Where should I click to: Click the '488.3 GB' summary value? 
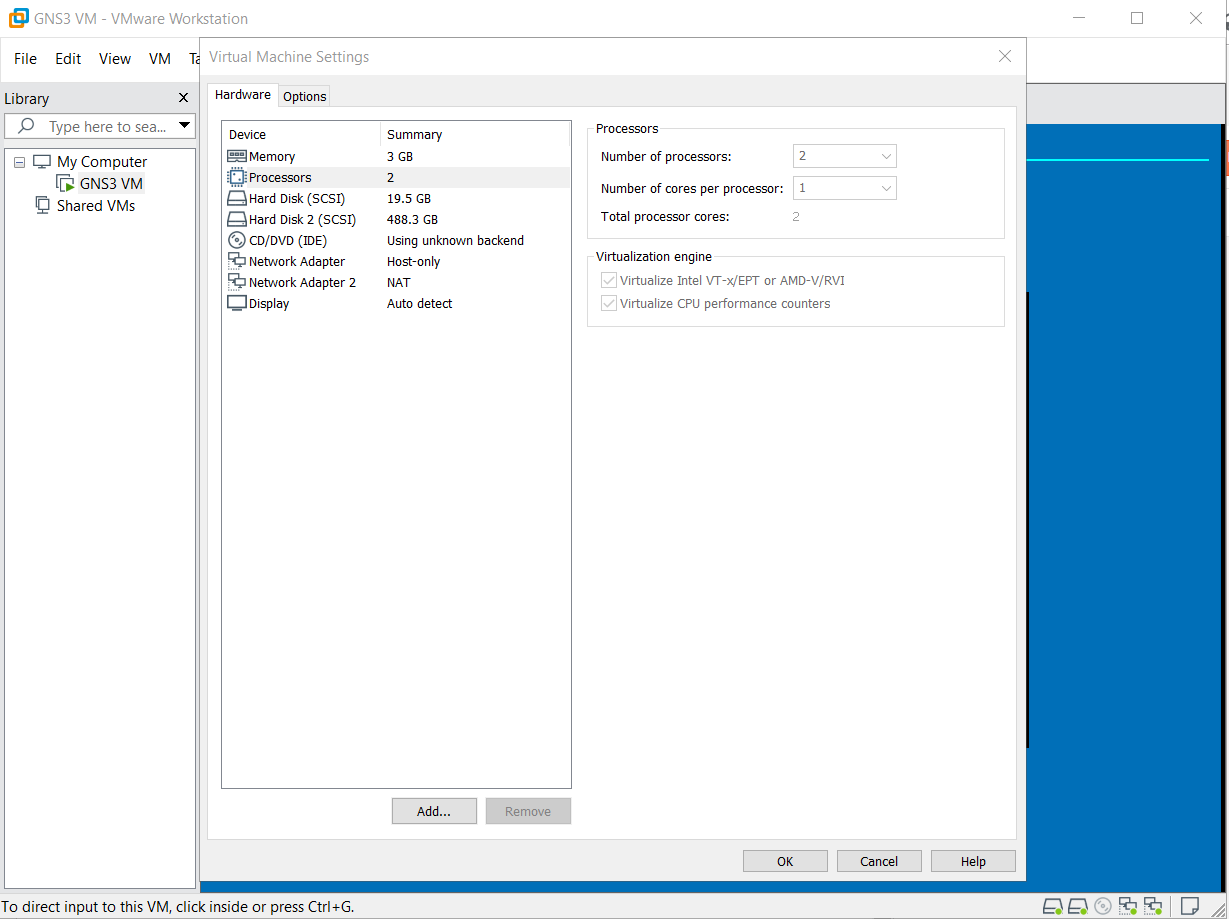point(412,219)
